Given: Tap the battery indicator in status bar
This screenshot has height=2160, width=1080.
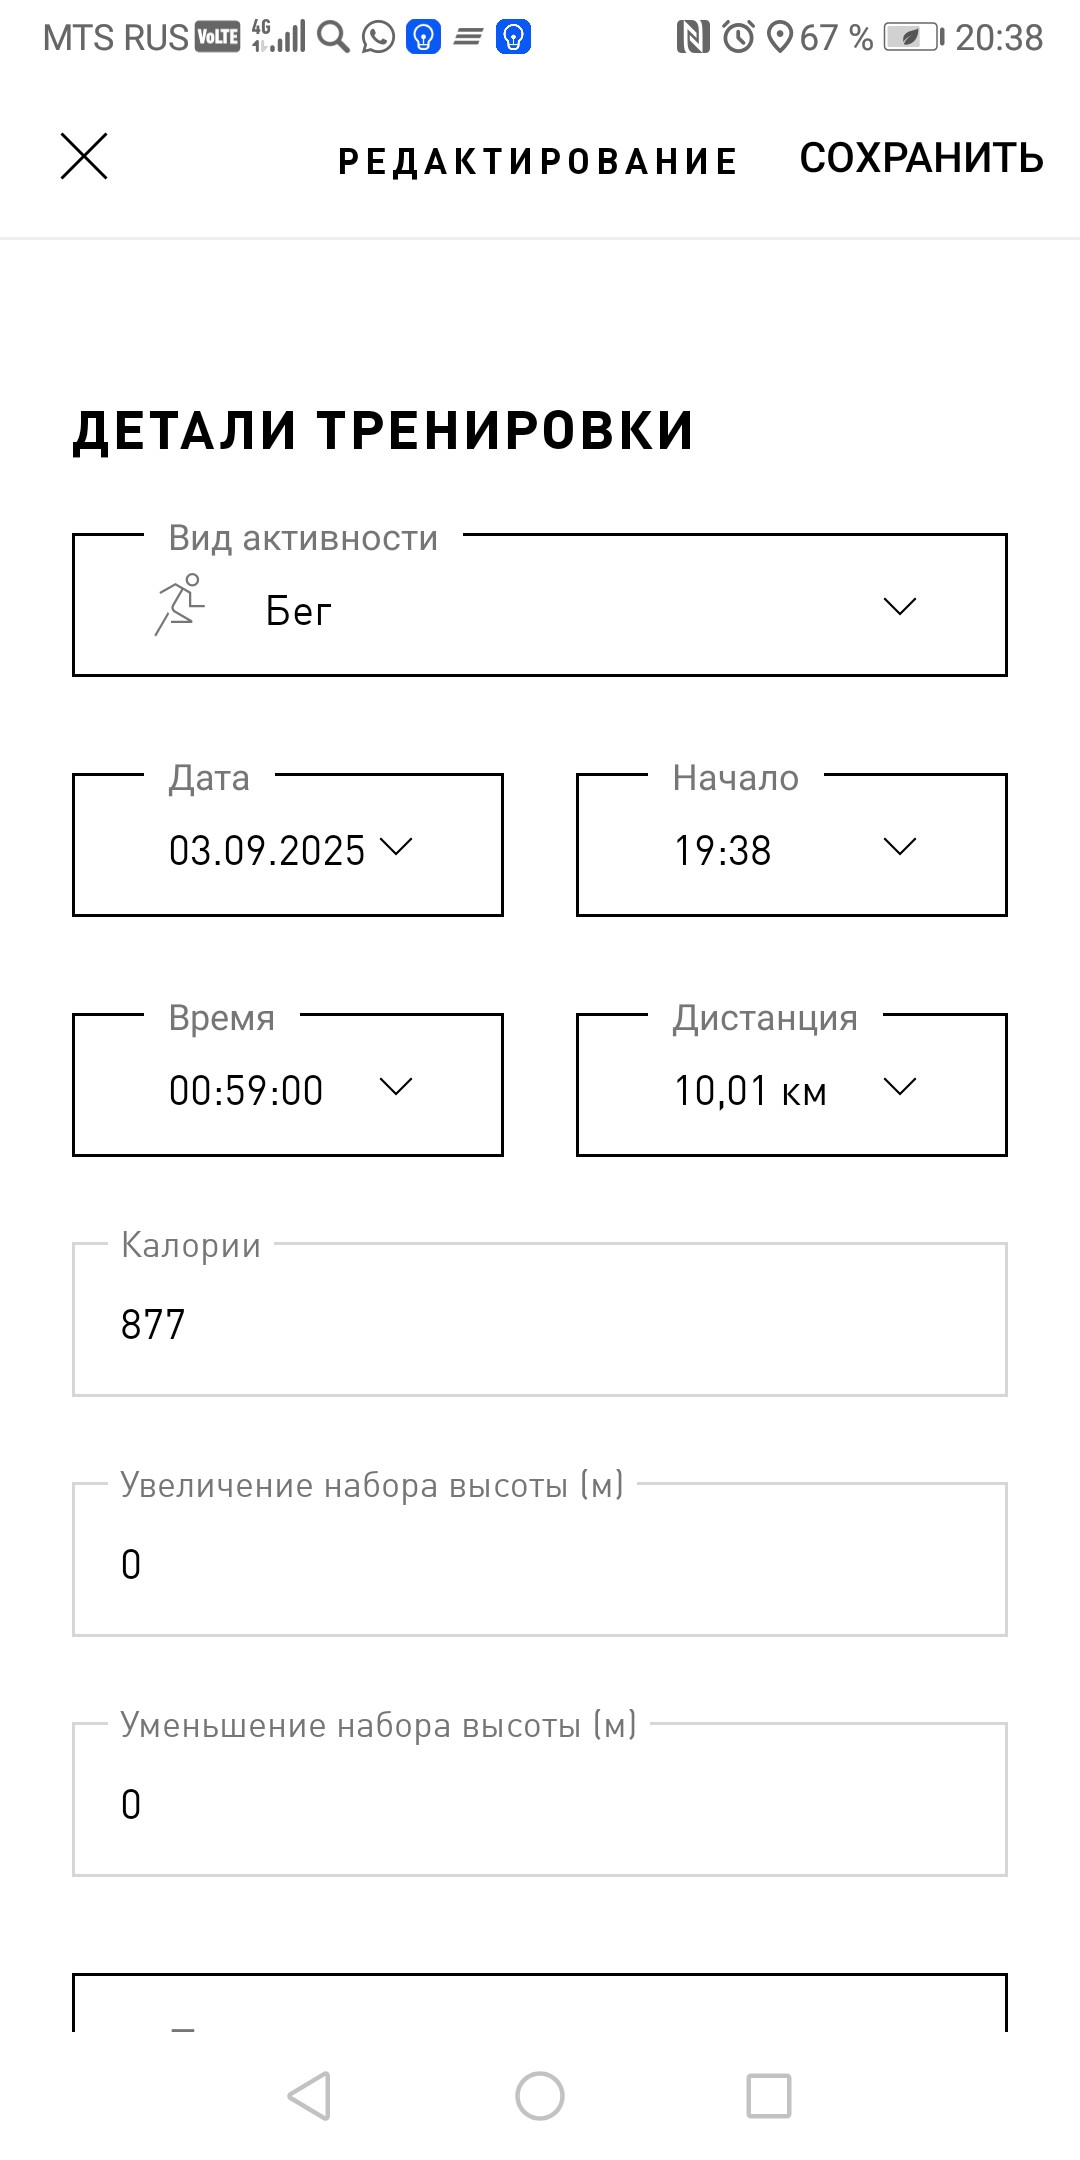Looking at the screenshot, I should point(913,38).
